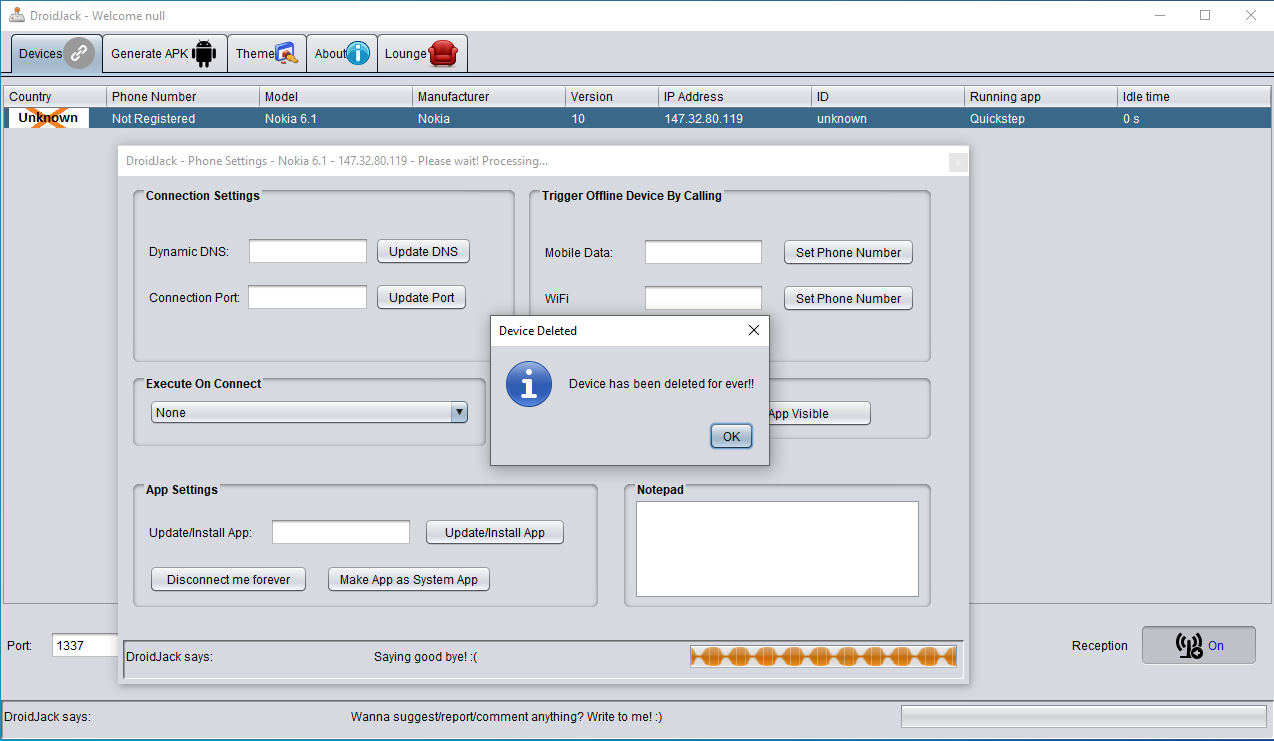Sort by the Idle time column header

pos(1194,97)
